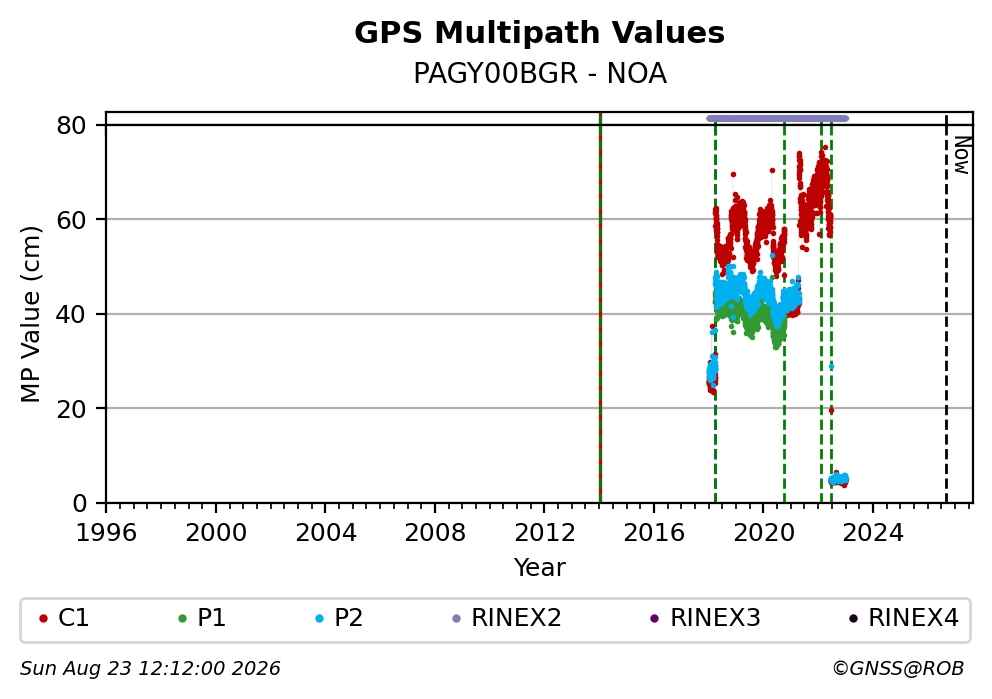The image size is (992, 699).
Task: Click the timestamp 'Sun Aug 23 12:12:00 2026'
Action: point(150,669)
